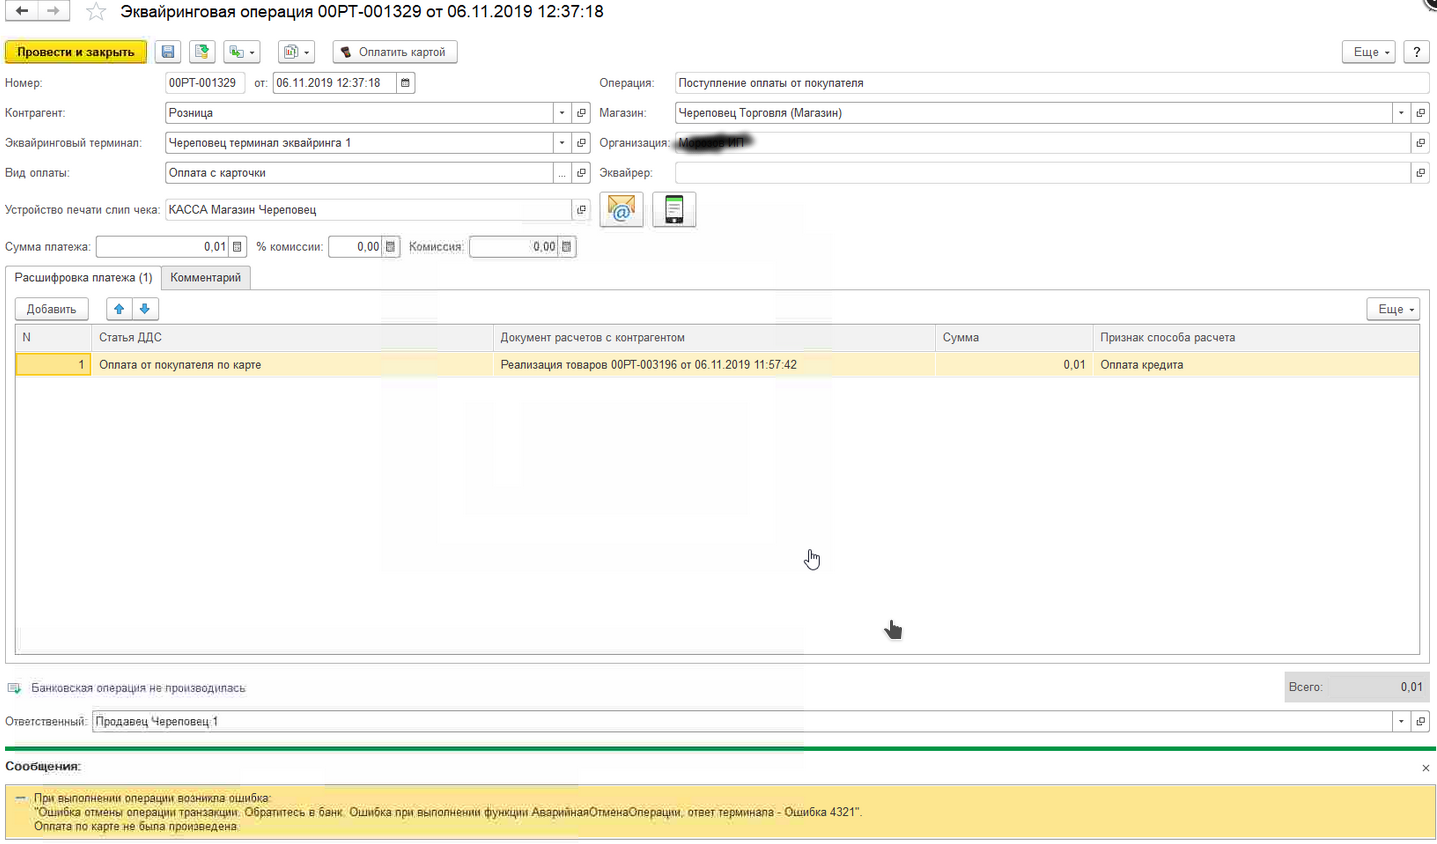Click the Сумма платежа input field

pyautogui.click(x=162, y=247)
